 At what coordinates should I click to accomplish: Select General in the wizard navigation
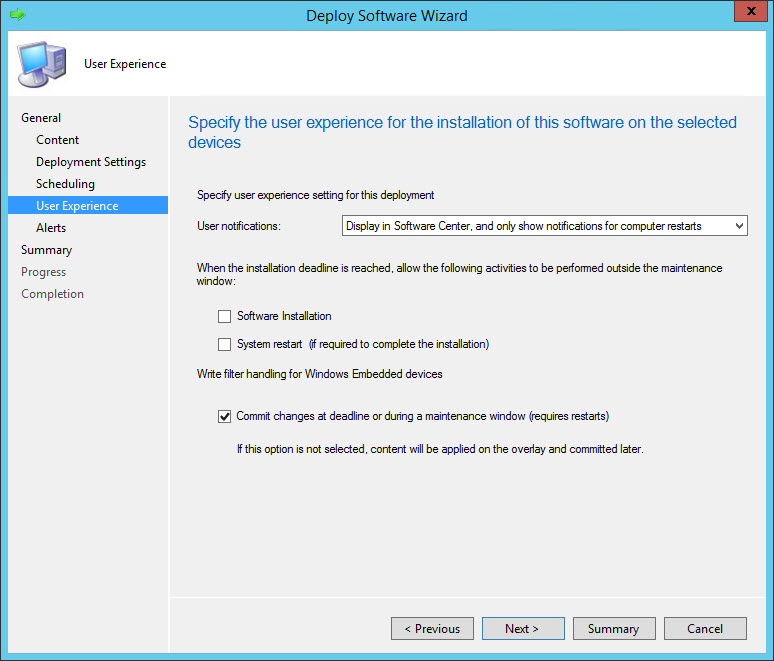(41, 118)
